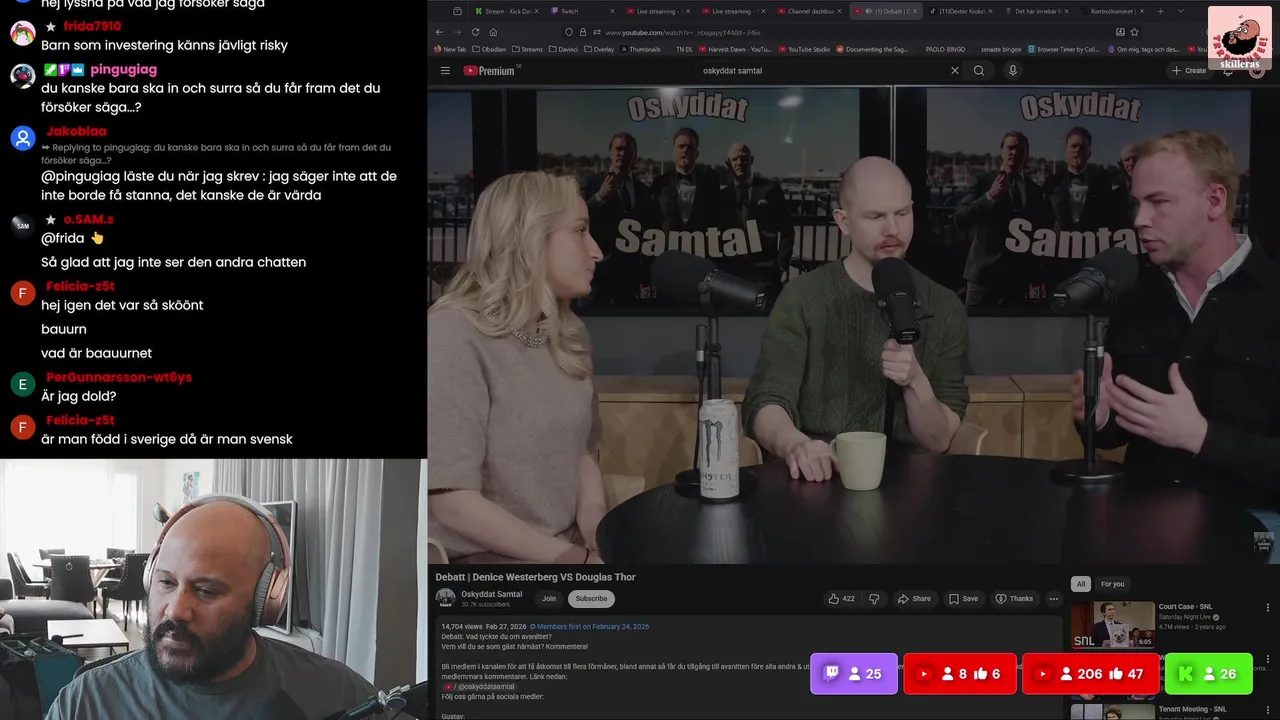
Task: Open the Obsidian bookmarks folder
Action: click(x=489, y=49)
